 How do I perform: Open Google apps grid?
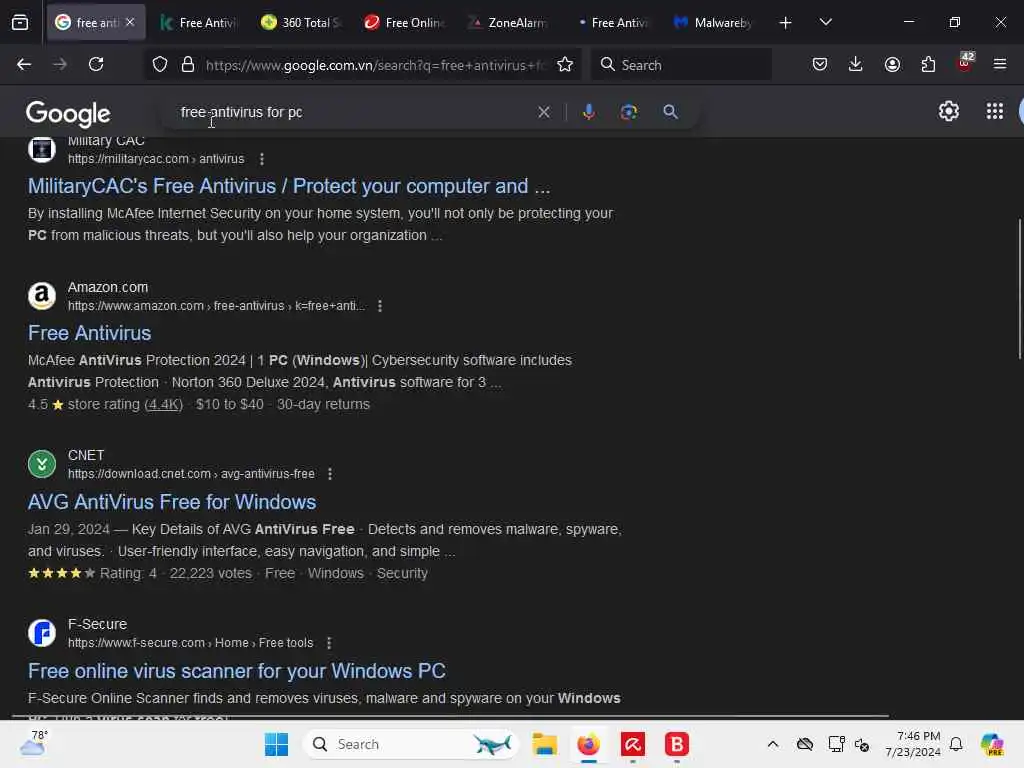(995, 112)
